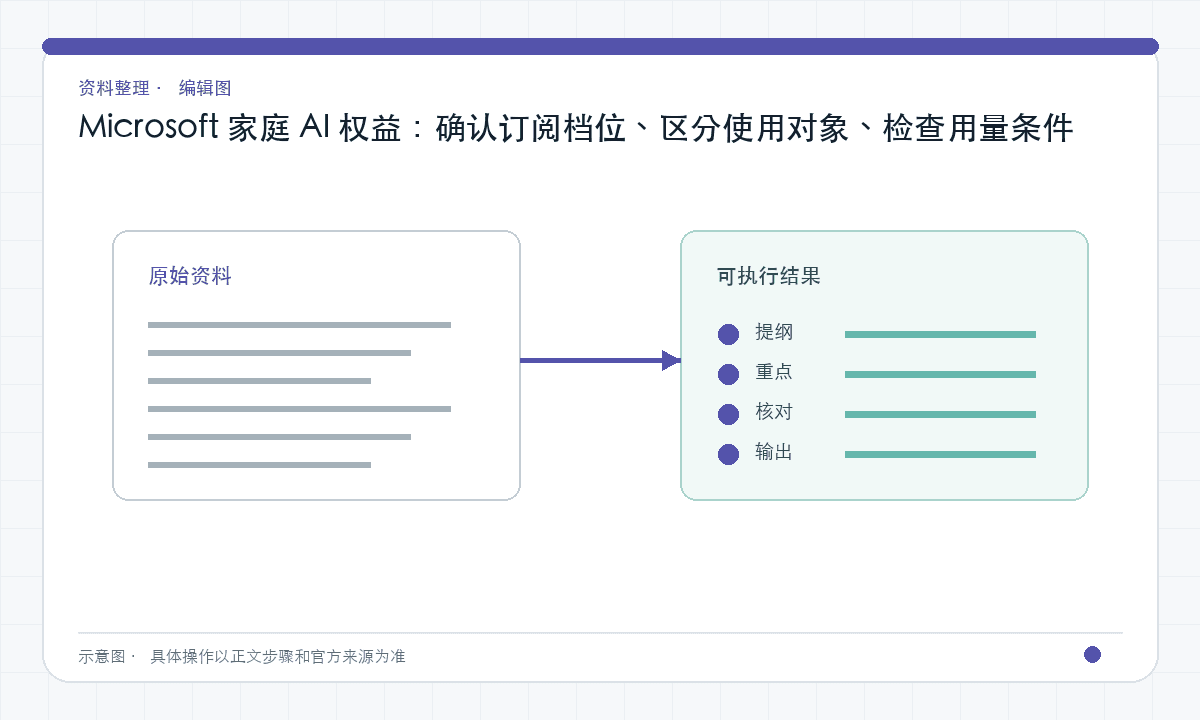Click the 编辑图 breadcrumb text
Screen dimensions: 1200x720
click(205, 88)
